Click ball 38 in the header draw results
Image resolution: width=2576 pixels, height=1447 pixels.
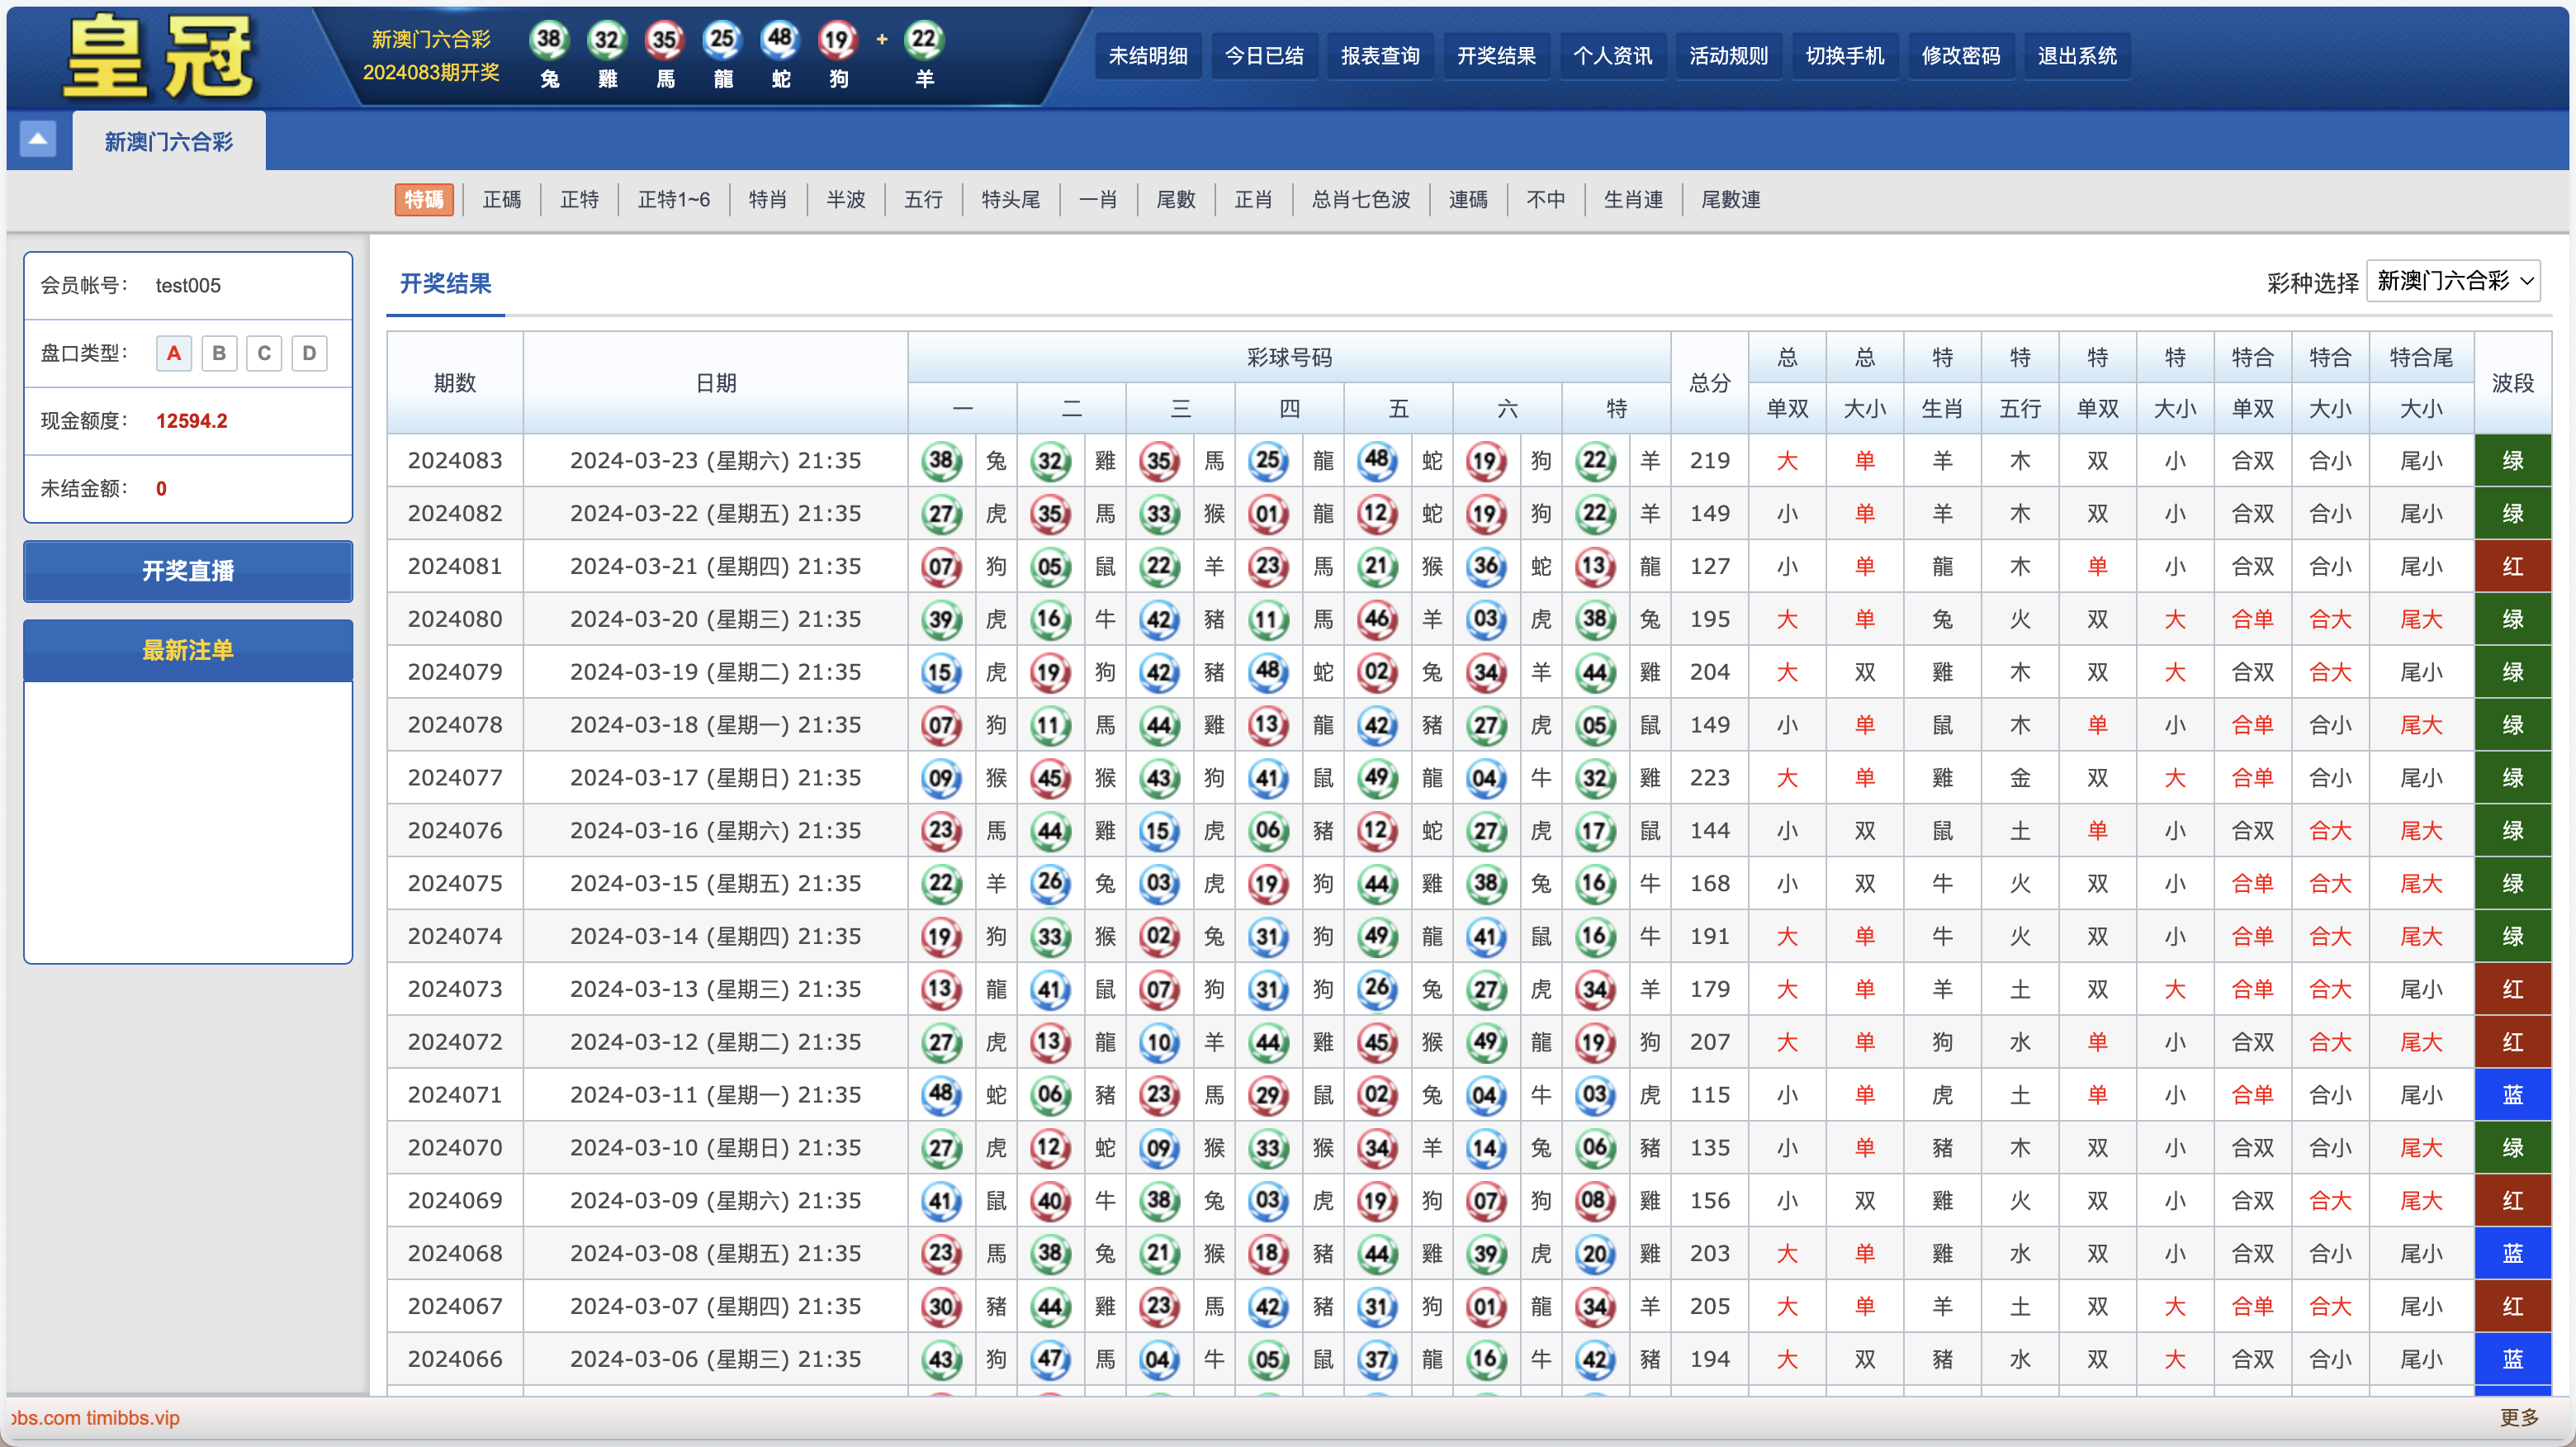pyautogui.click(x=549, y=40)
